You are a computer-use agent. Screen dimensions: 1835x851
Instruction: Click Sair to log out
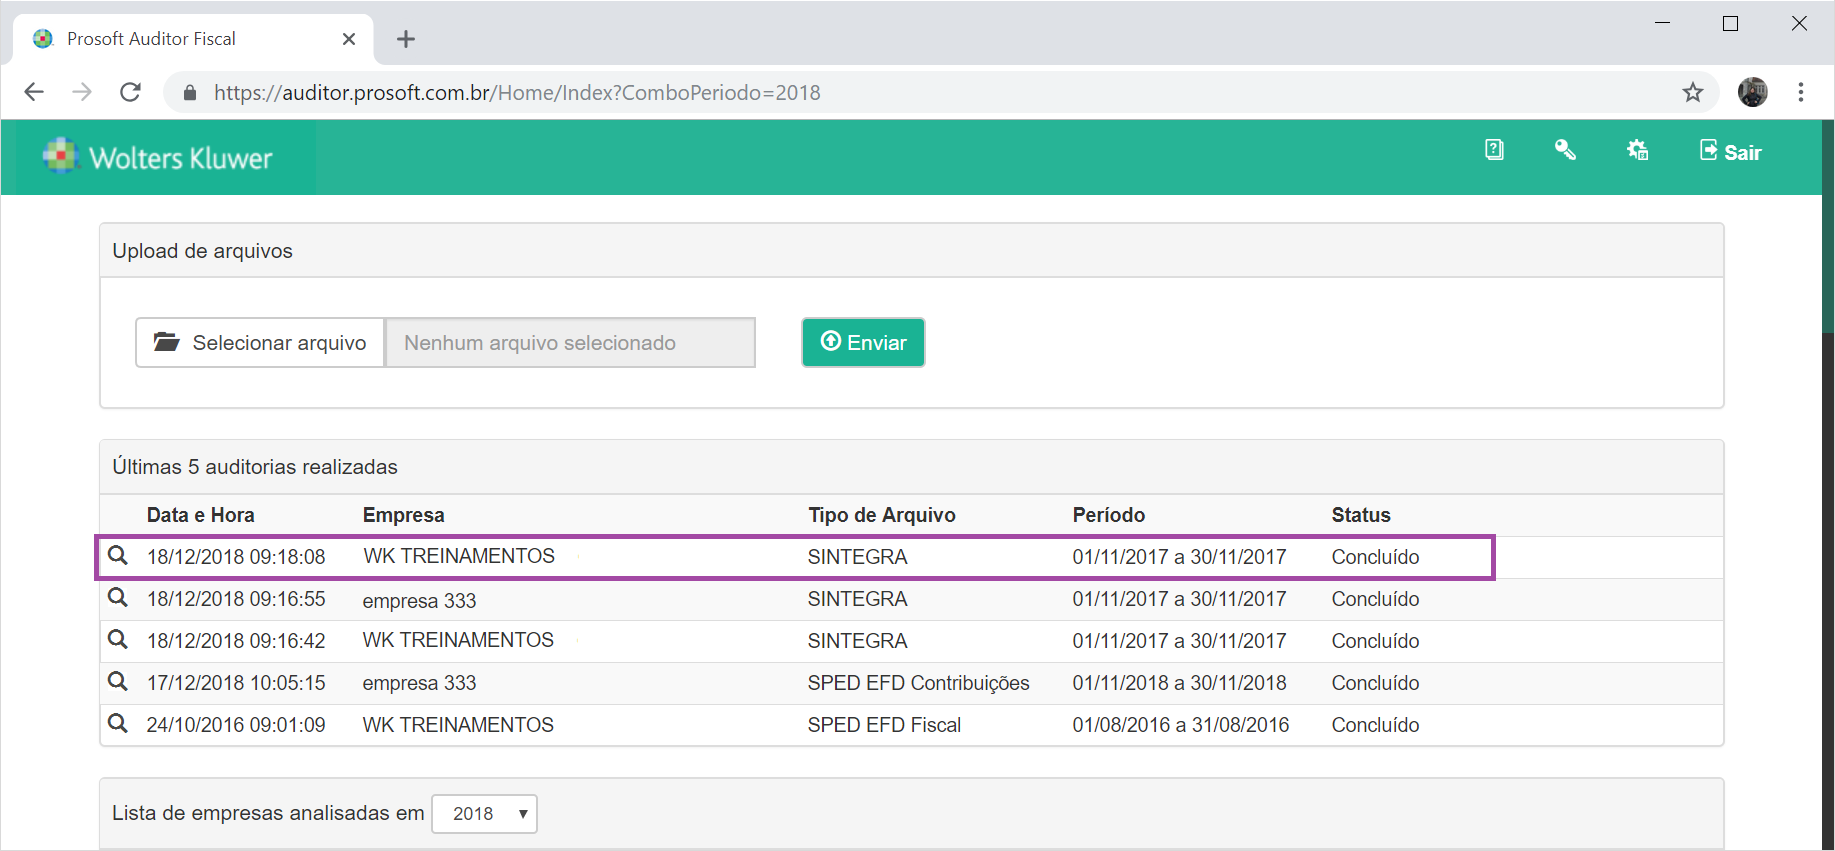tap(1730, 151)
